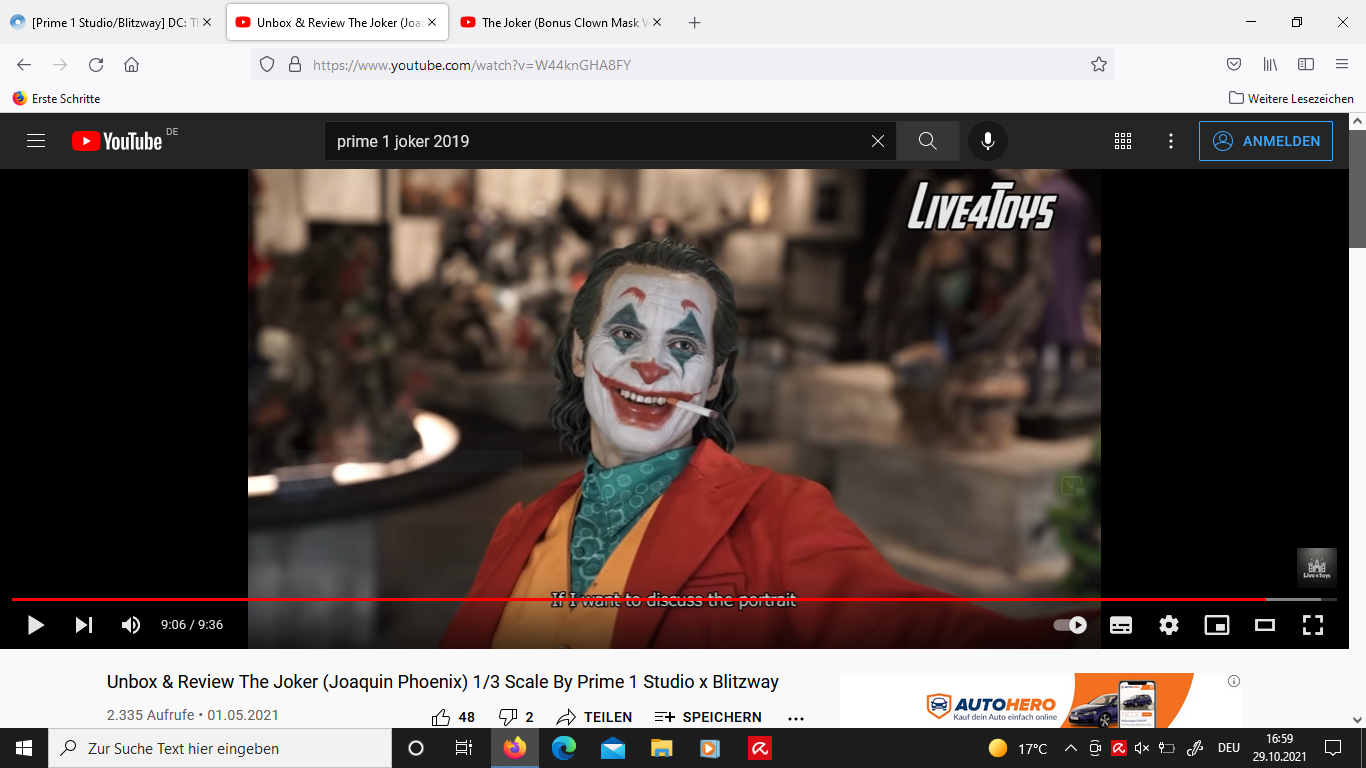Click the AutoHero advertisement banner

[x=1041, y=701]
